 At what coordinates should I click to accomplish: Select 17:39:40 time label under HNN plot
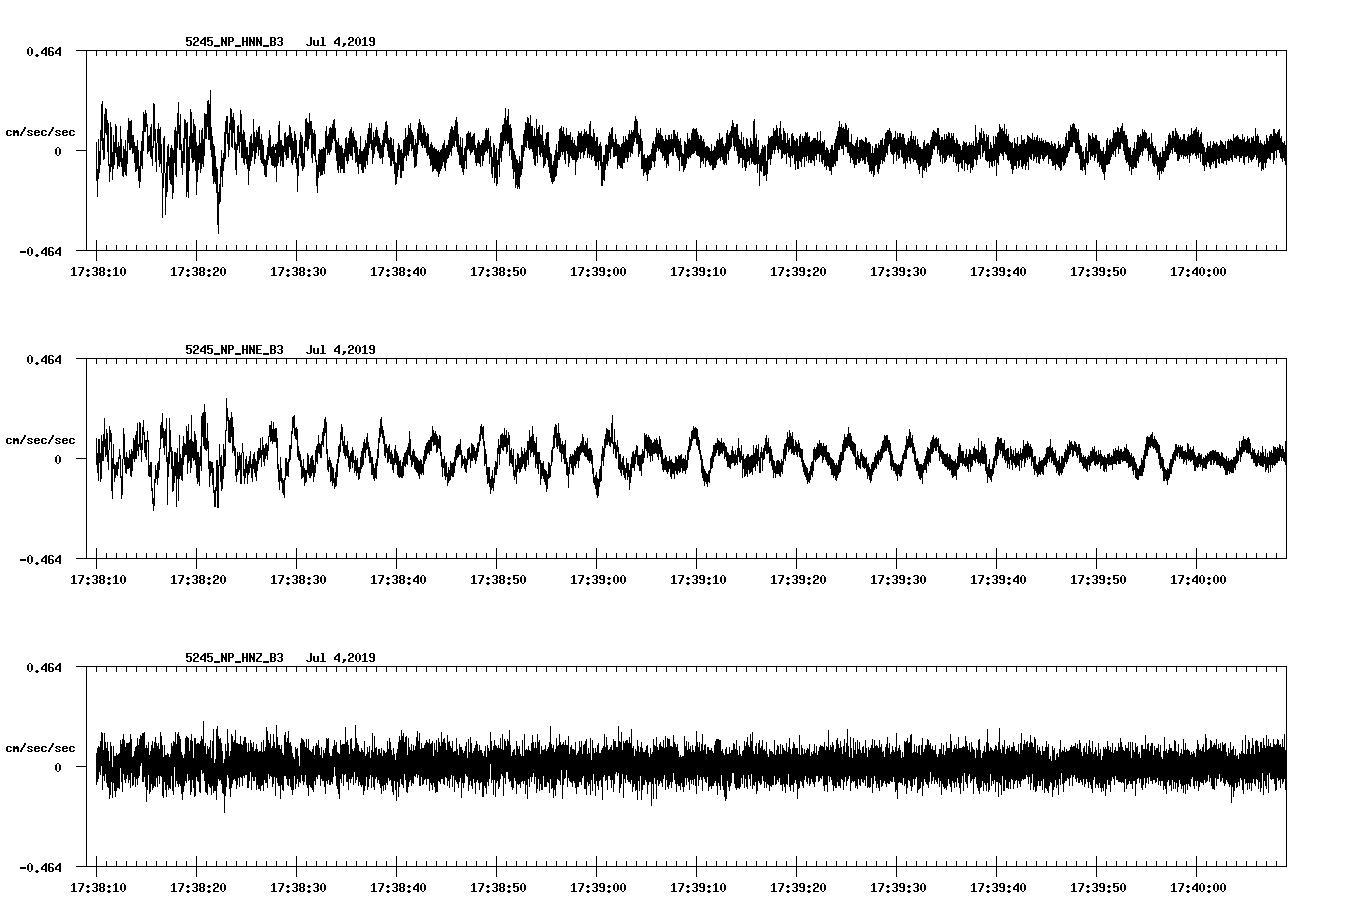pos(998,271)
